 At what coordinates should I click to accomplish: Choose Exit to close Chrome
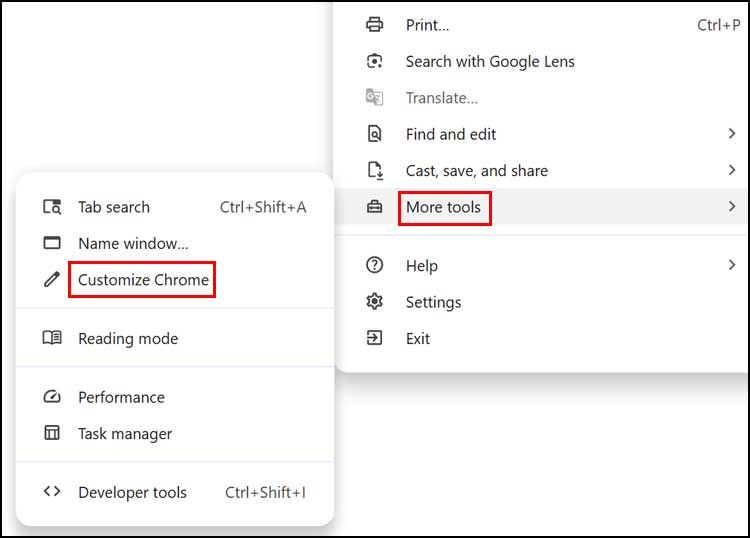[x=541, y=338]
